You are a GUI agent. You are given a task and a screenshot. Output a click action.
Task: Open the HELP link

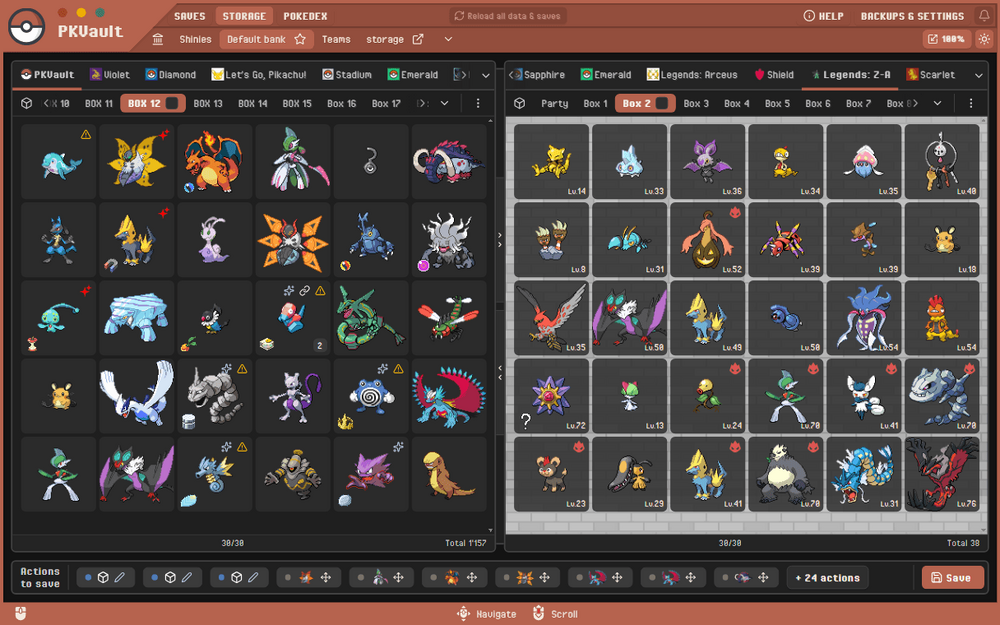(823, 16)
